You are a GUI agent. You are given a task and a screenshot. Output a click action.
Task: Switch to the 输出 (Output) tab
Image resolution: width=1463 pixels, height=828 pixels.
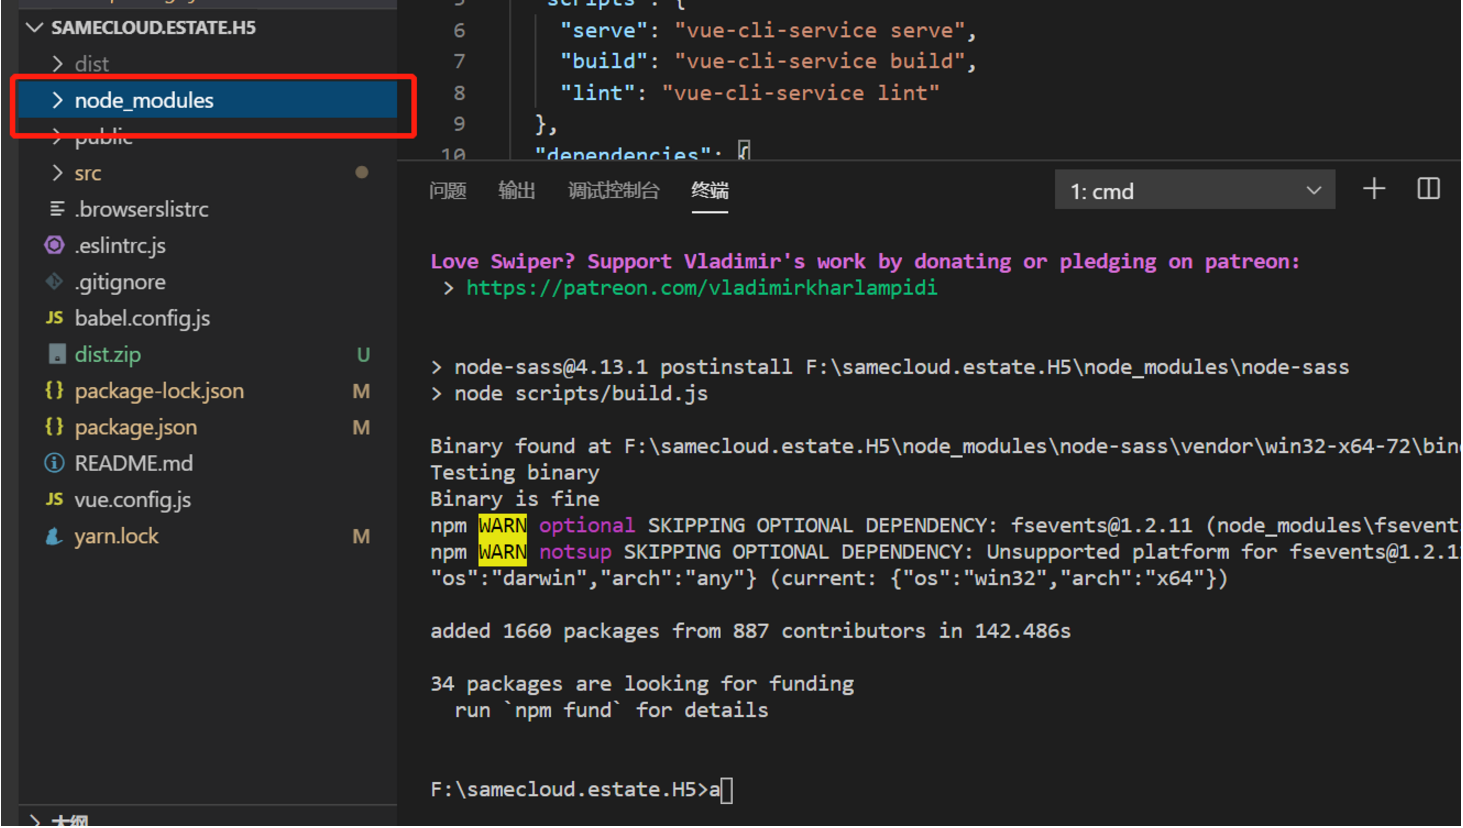[517, 190]
